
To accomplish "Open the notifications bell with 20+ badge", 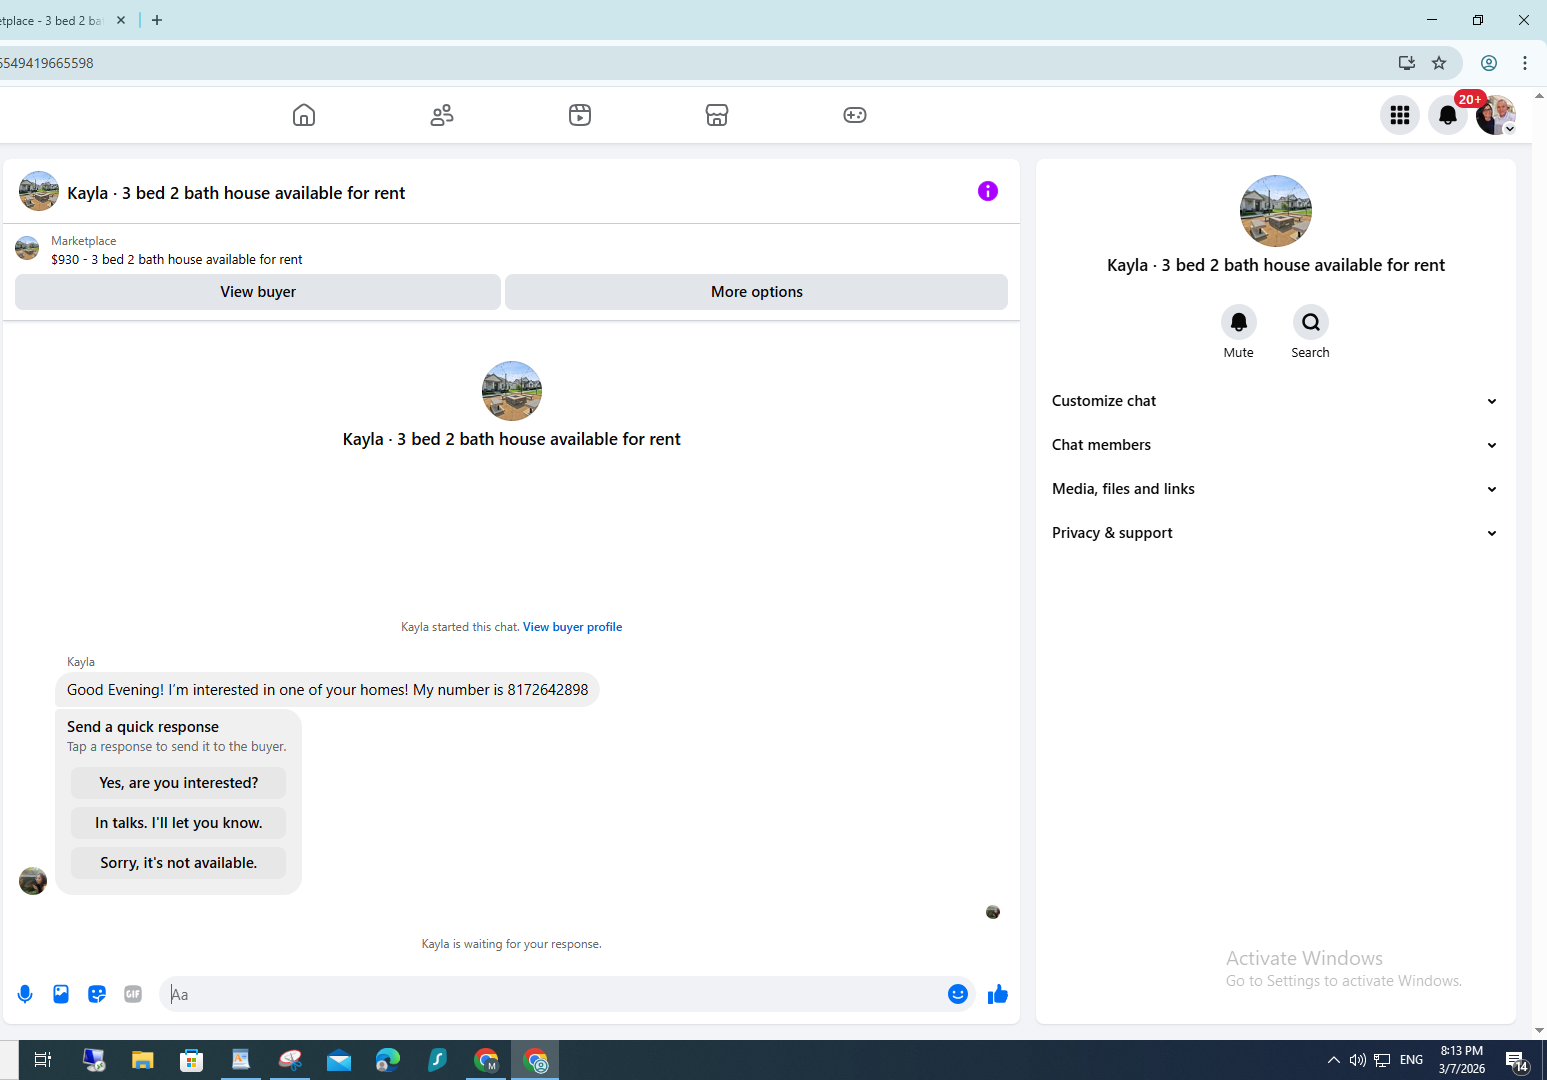I will pos(1448,115).
